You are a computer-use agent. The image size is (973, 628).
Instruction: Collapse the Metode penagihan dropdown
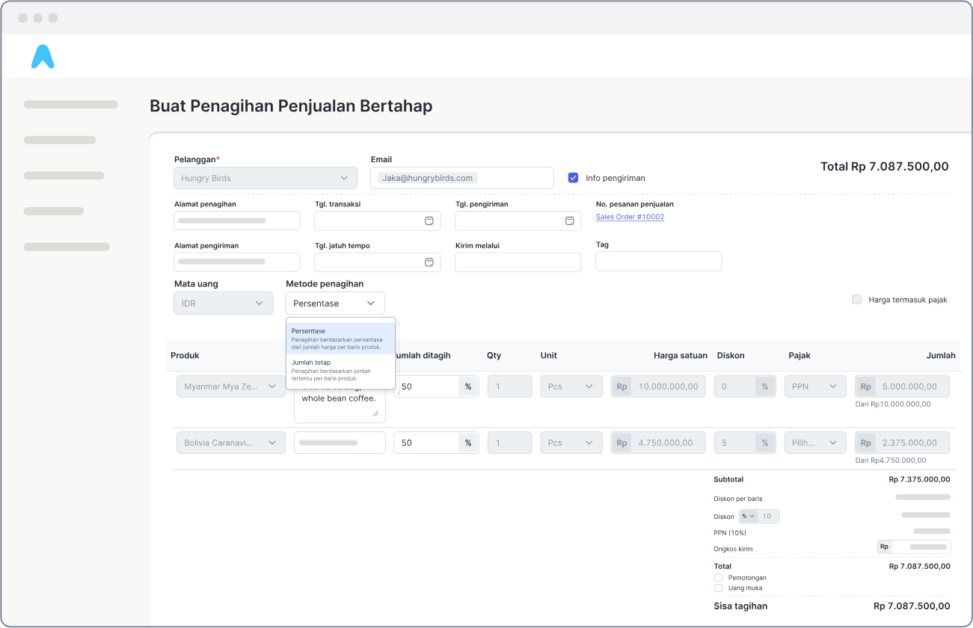pos(334,303)
